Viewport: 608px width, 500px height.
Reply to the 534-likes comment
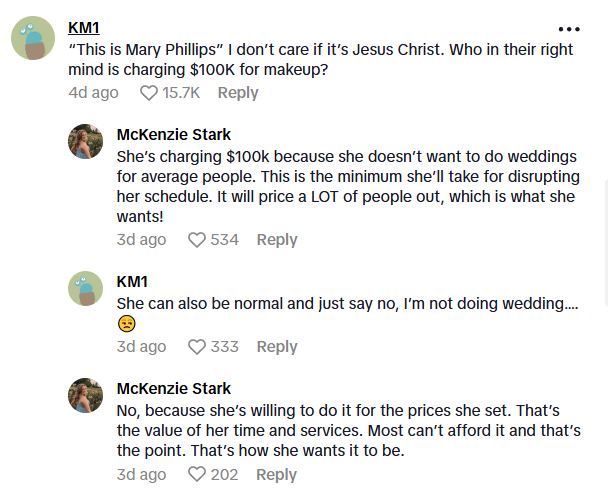pyautogui.click(x=277, y=240)
